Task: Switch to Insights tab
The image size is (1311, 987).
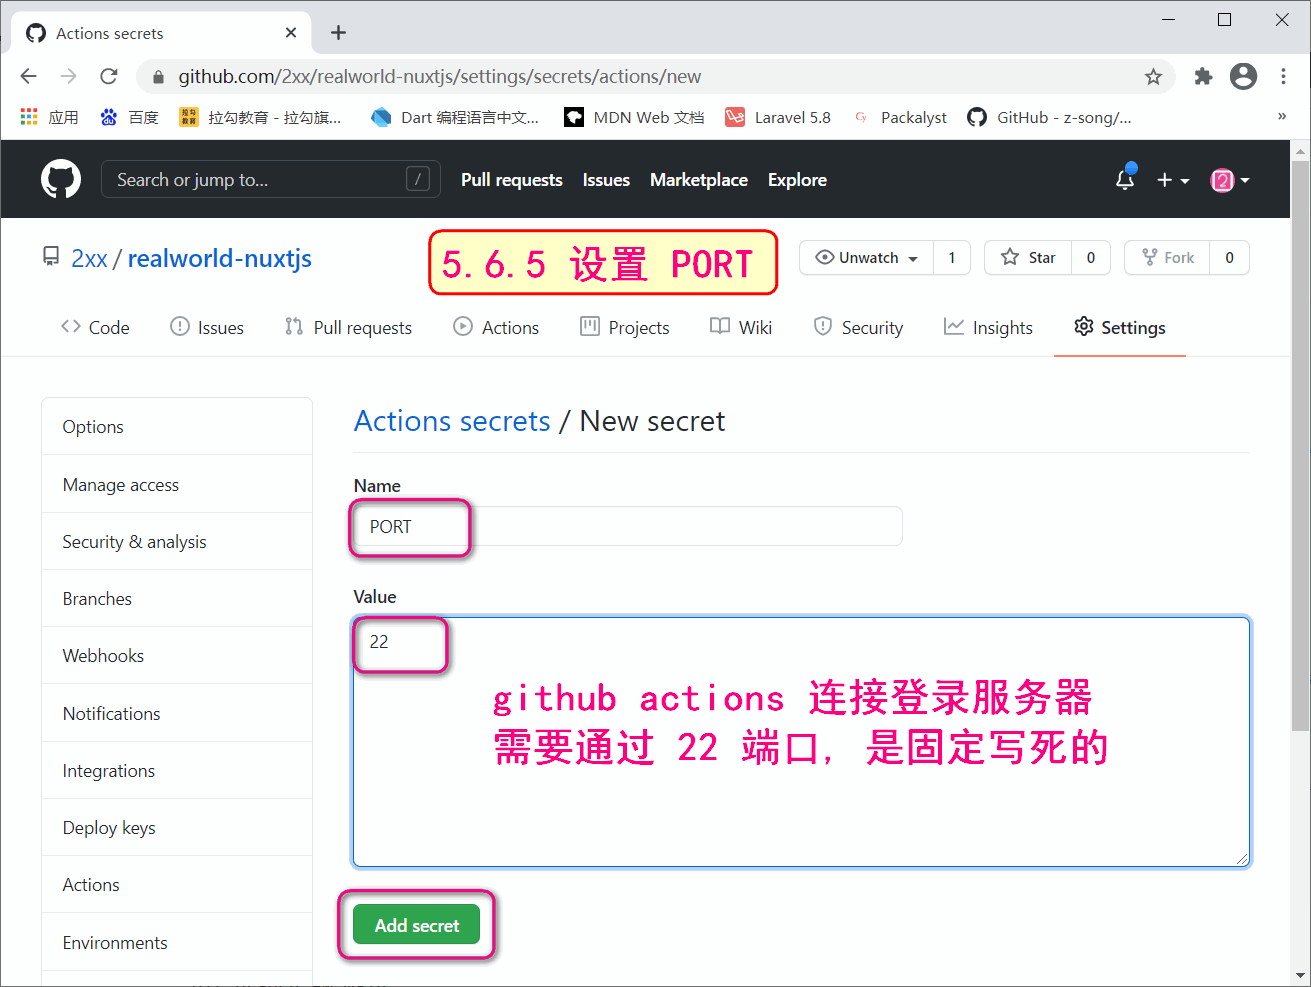Action: [x=988, y=327]
